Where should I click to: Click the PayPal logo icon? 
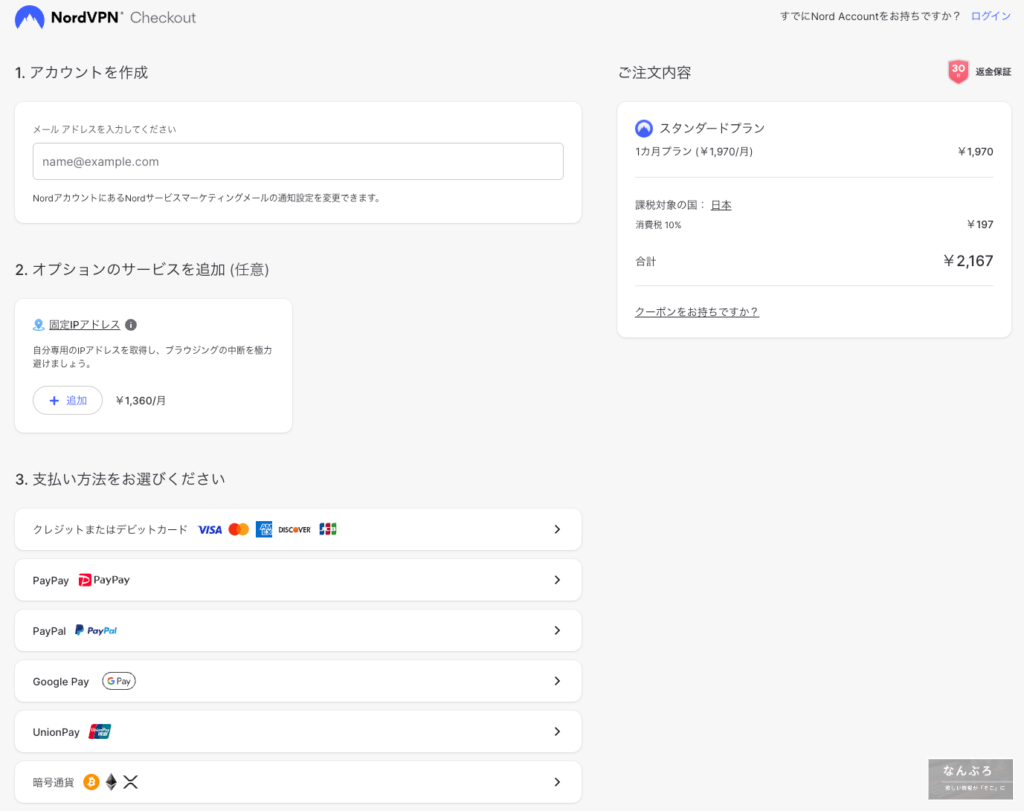tap(96, 631)
